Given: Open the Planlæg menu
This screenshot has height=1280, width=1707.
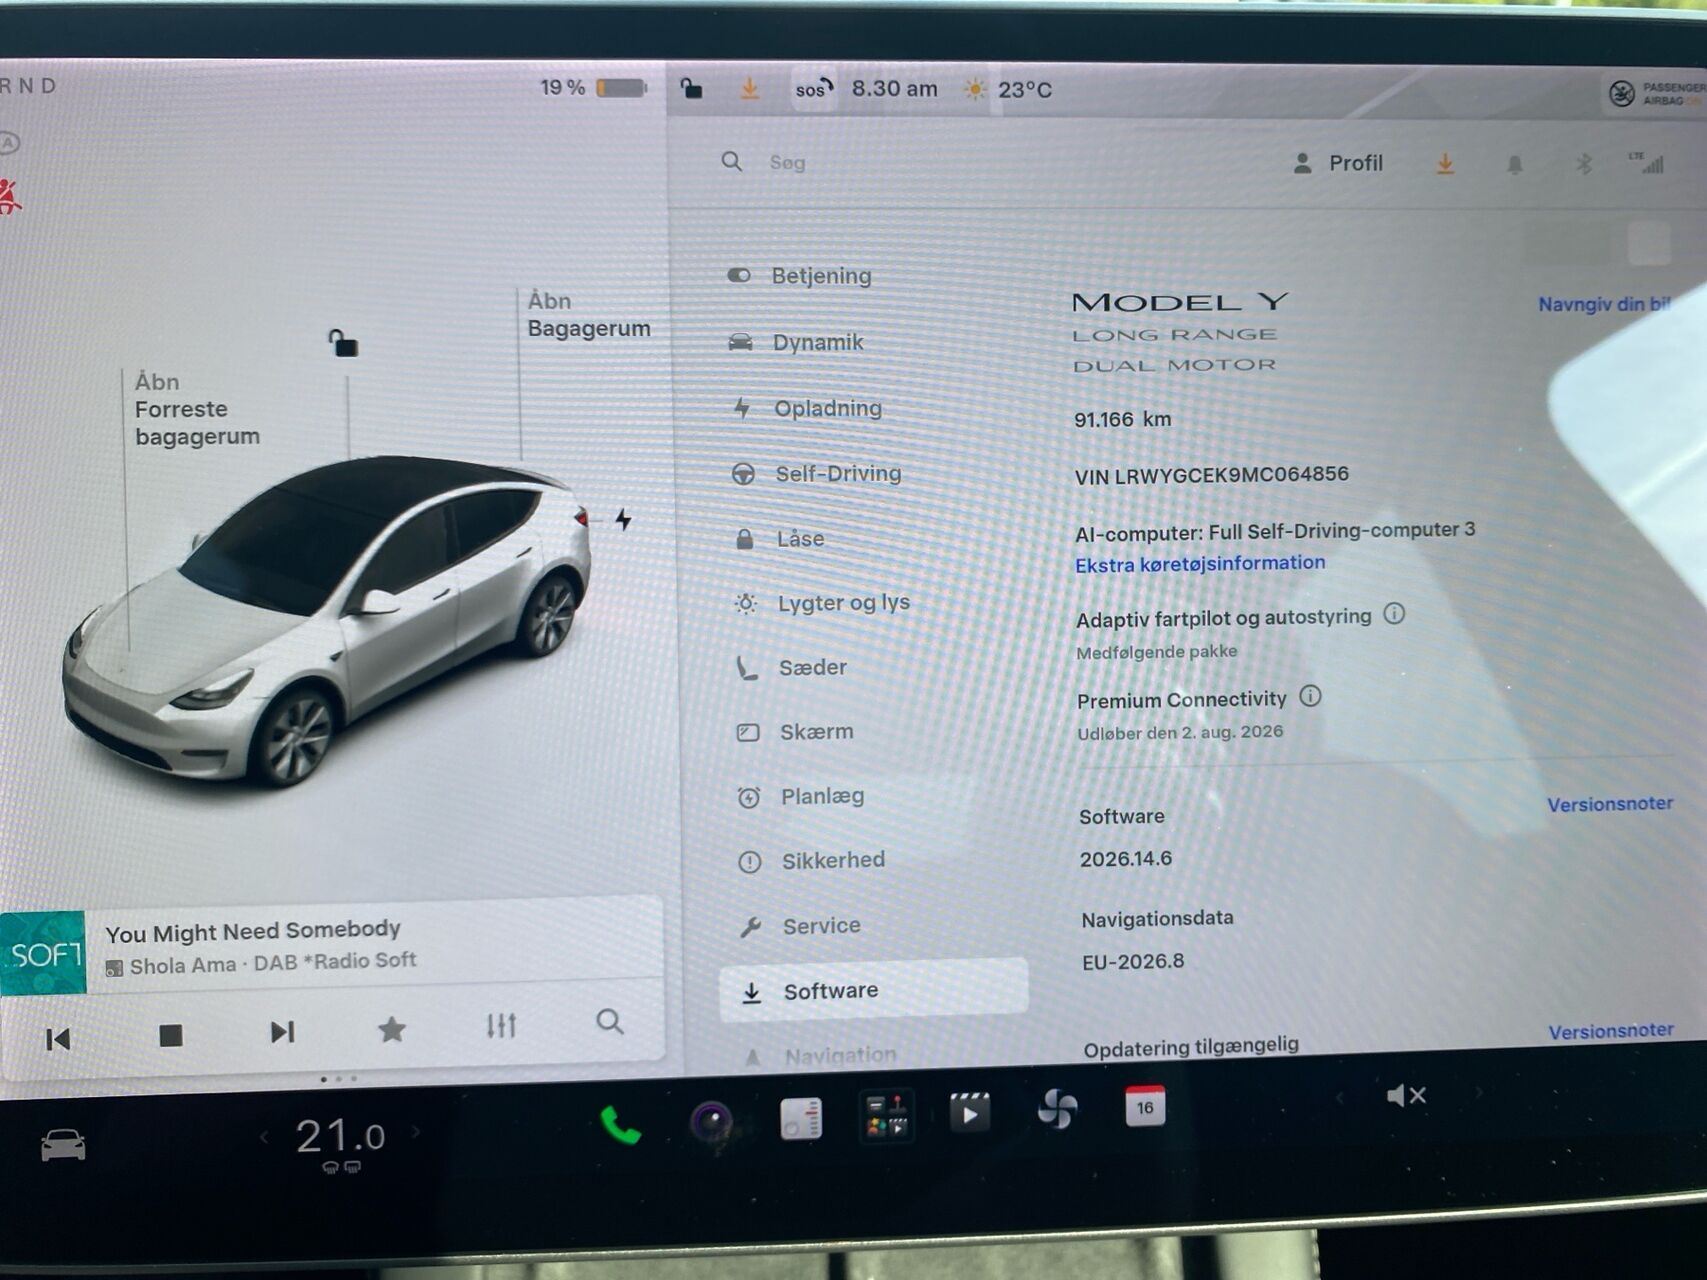Looking at the screenshot, I should click(801, 797).
